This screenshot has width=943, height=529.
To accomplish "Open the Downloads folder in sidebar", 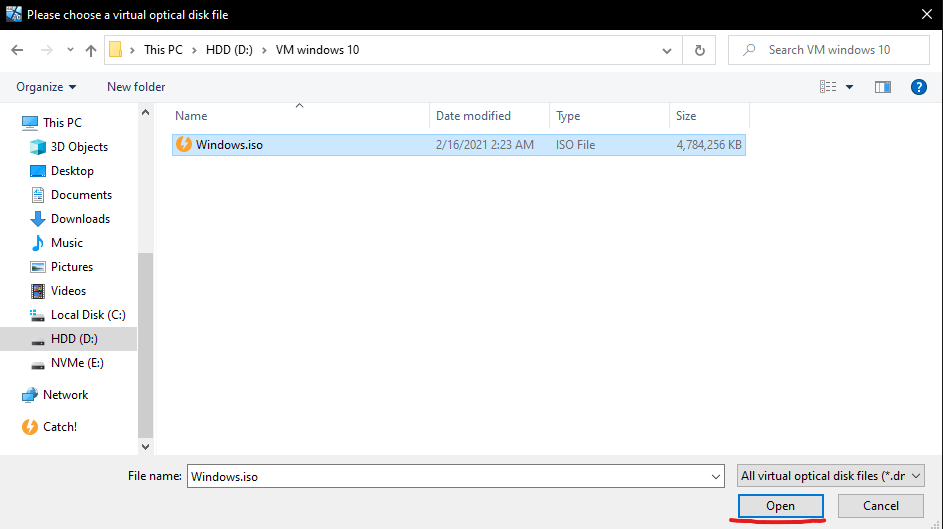I will tap(80, 219).
